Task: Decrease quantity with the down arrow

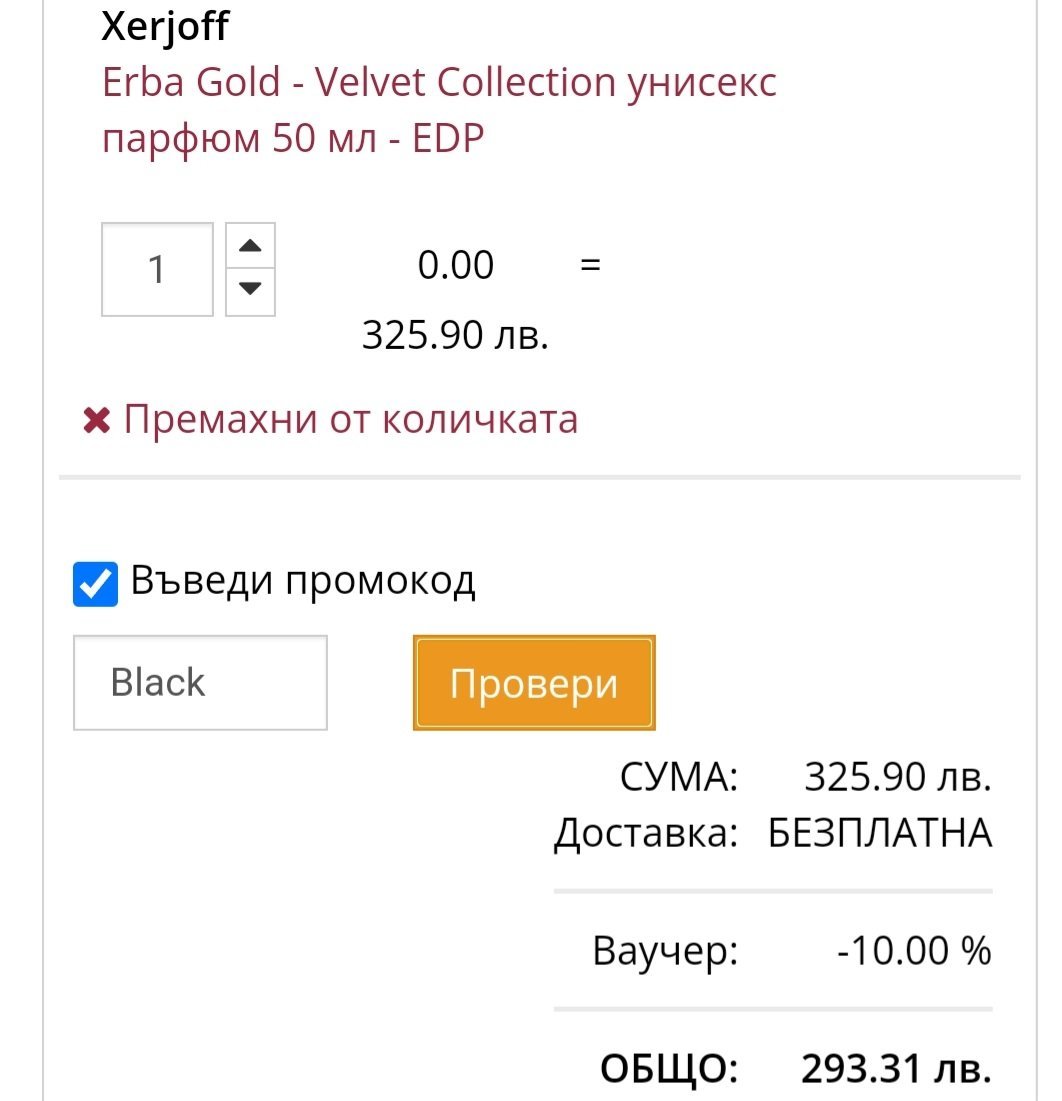Action: point(250,290)
